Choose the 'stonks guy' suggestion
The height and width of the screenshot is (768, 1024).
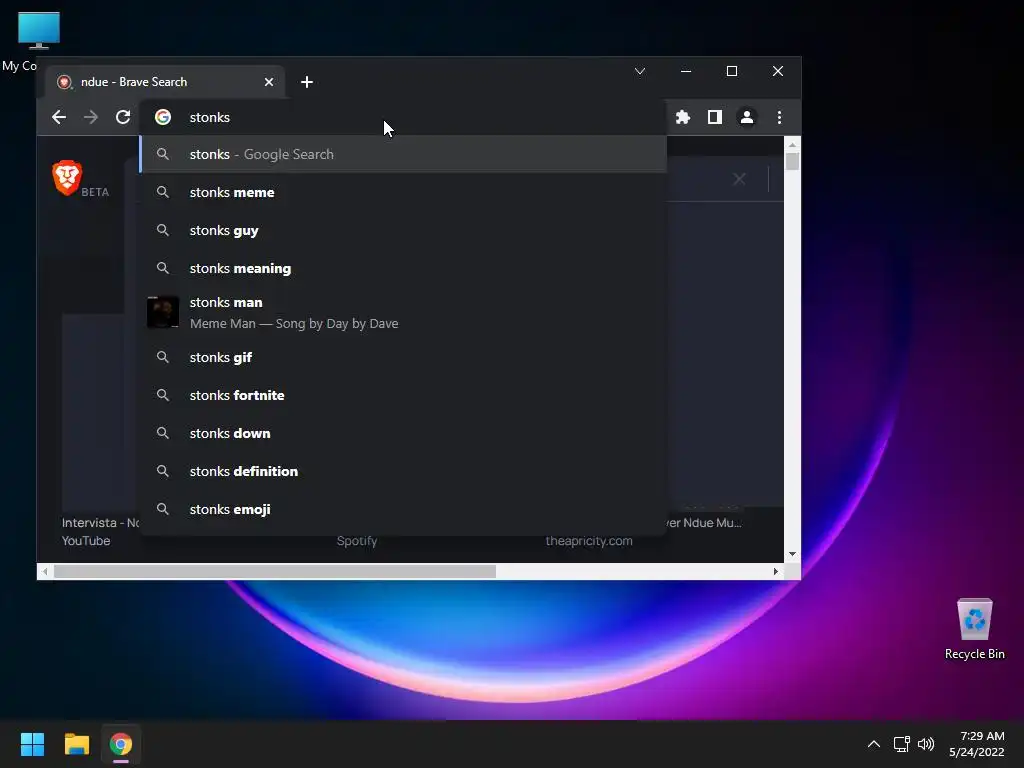tap(403, 230)
